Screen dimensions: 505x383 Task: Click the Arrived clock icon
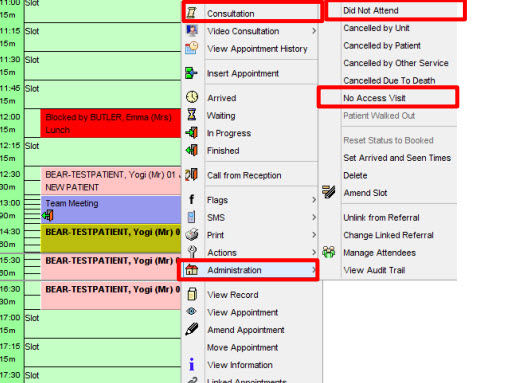click(x=192, y=97)
